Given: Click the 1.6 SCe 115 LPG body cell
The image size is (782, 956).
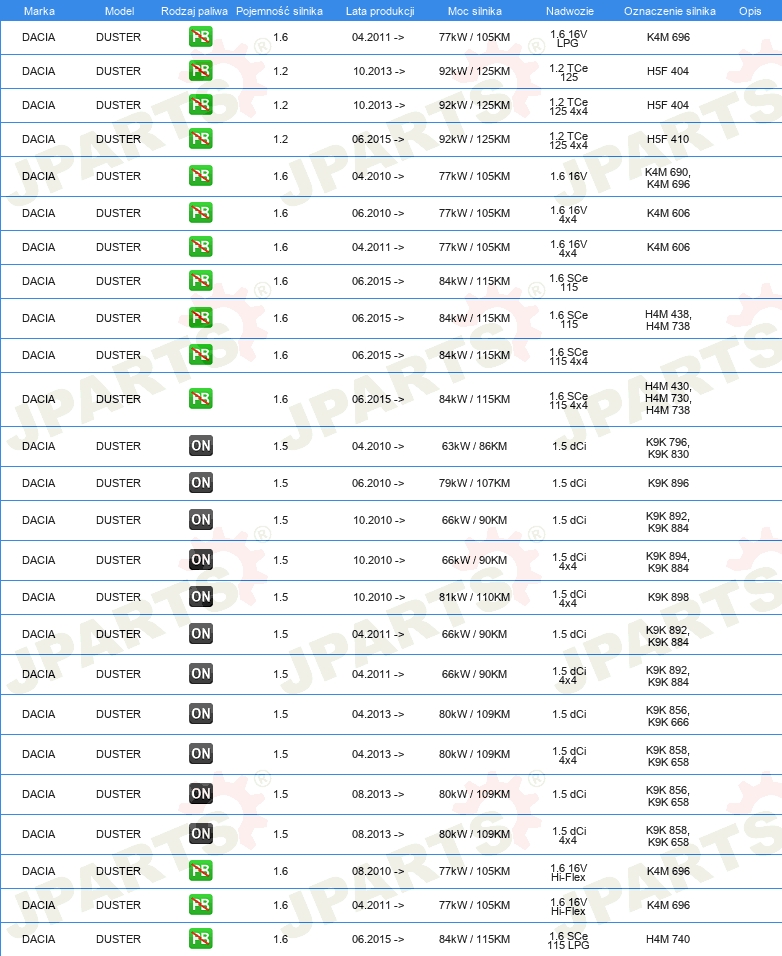Looking at the screenshot, I should click(x=569, y=940).
